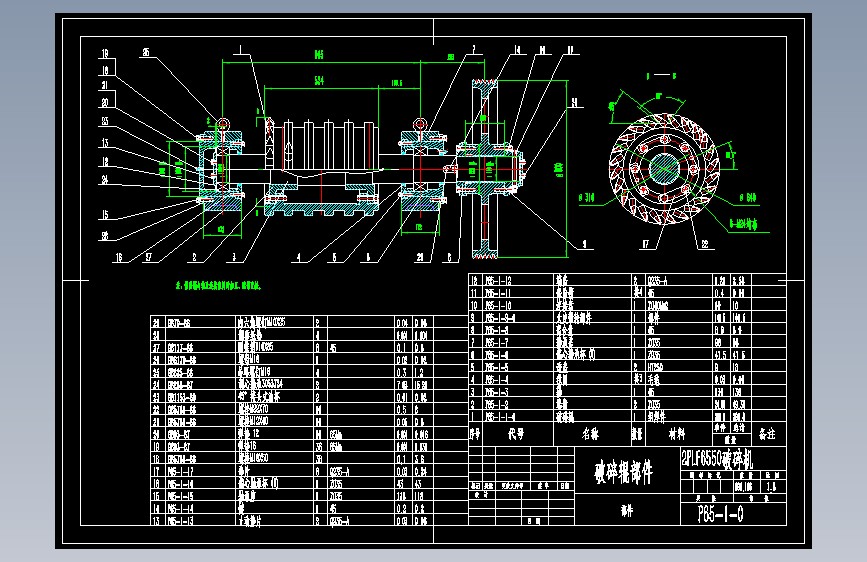This screenshot has height=562, width=867.
Task: Select the column header '名称'
Action: pyautogui.click(x=590, y=434)
